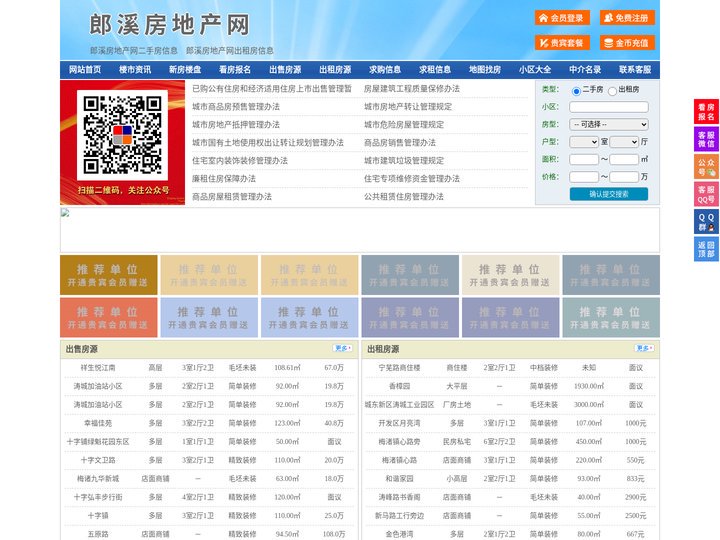
Task: Click the purple 客服微信 sidebar icon
Action: click(x=706, y=139)
